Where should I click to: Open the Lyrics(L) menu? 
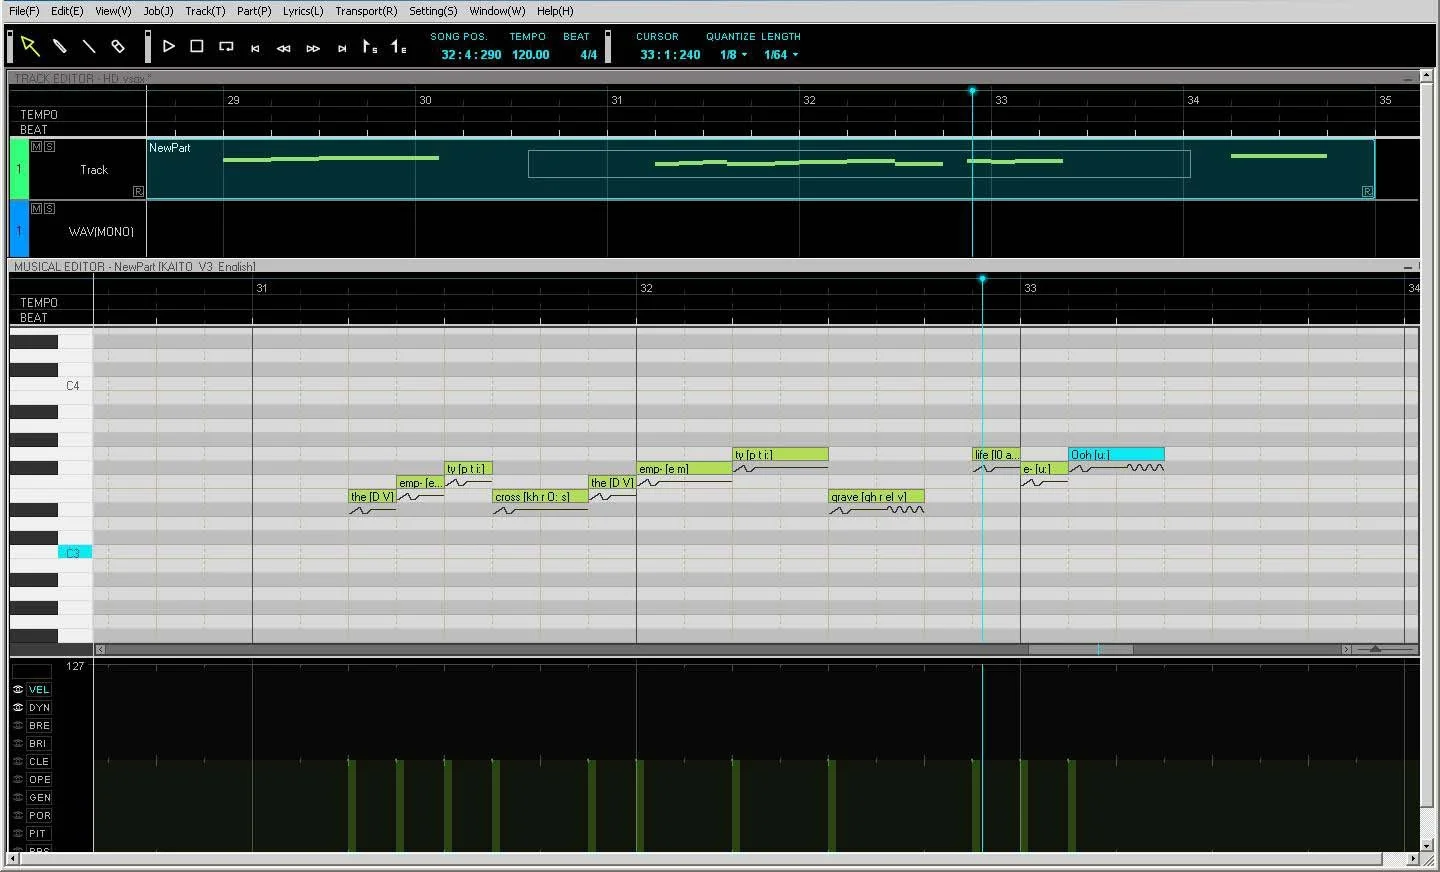302,11
